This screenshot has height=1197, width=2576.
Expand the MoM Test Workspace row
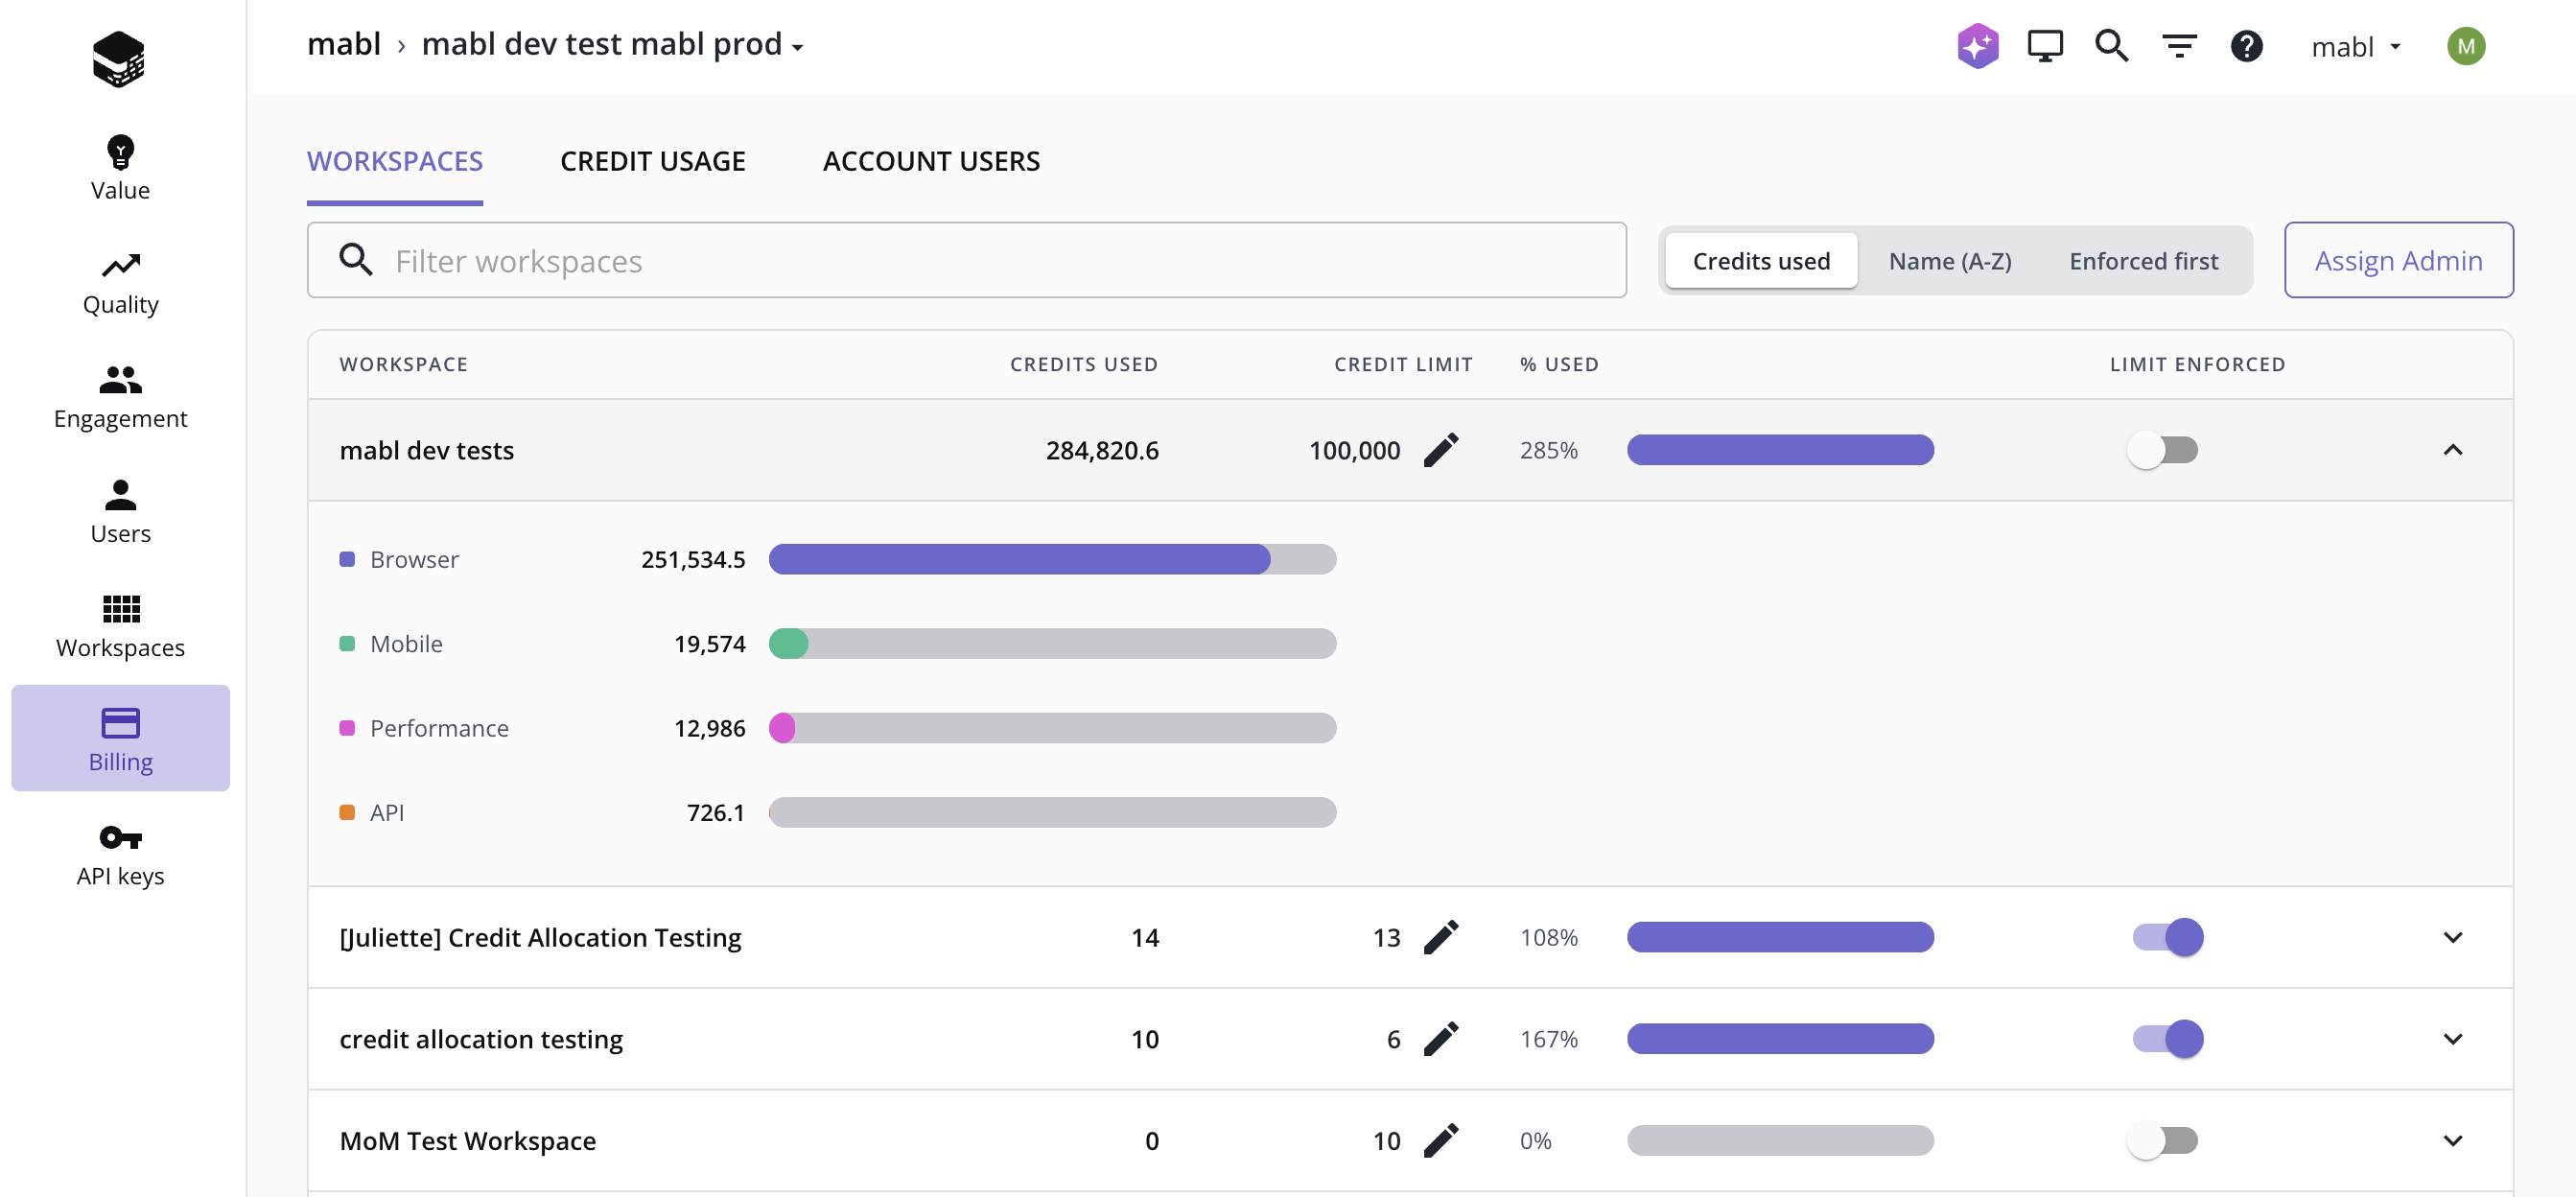pos(2452,1140)
